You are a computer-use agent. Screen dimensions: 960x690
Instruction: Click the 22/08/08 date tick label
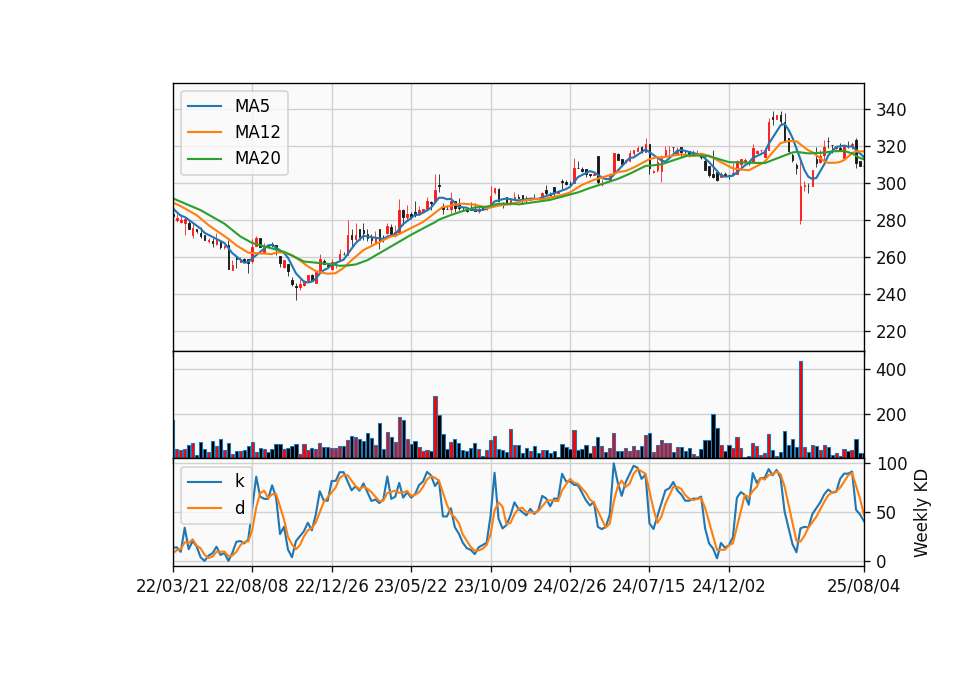point(252,586)
